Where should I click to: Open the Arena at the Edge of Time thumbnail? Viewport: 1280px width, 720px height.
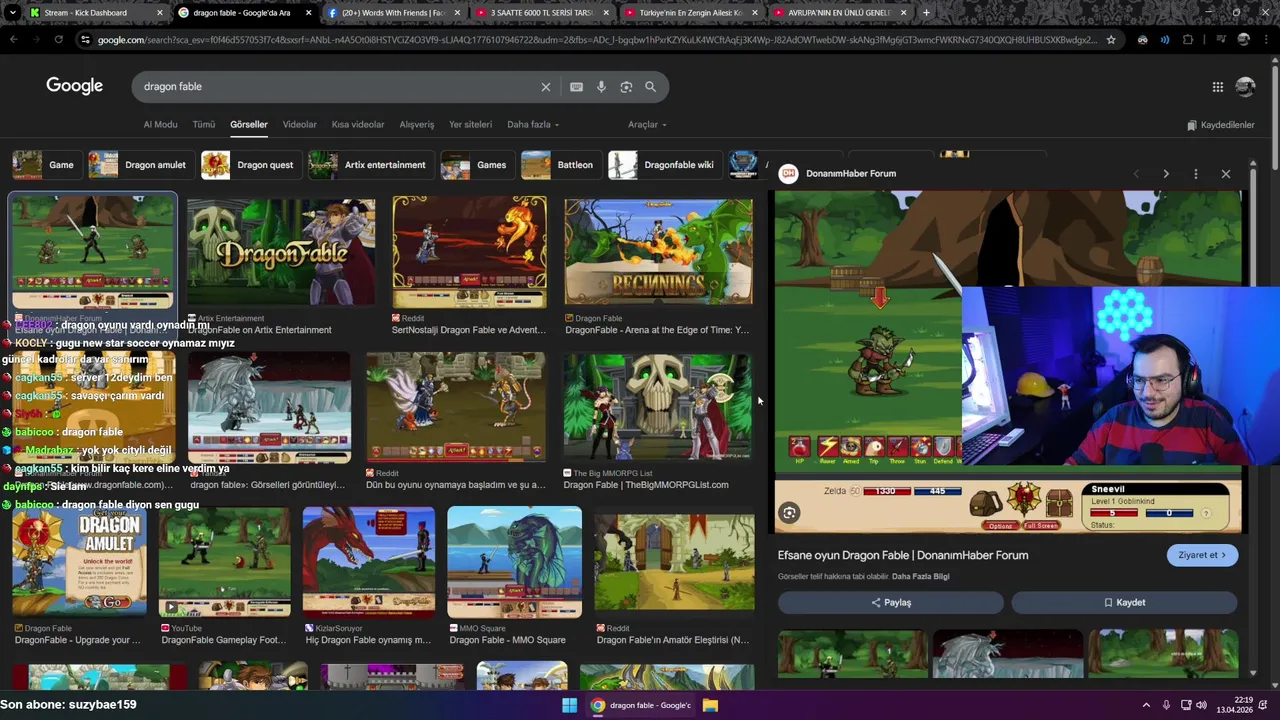coord(658,251)
